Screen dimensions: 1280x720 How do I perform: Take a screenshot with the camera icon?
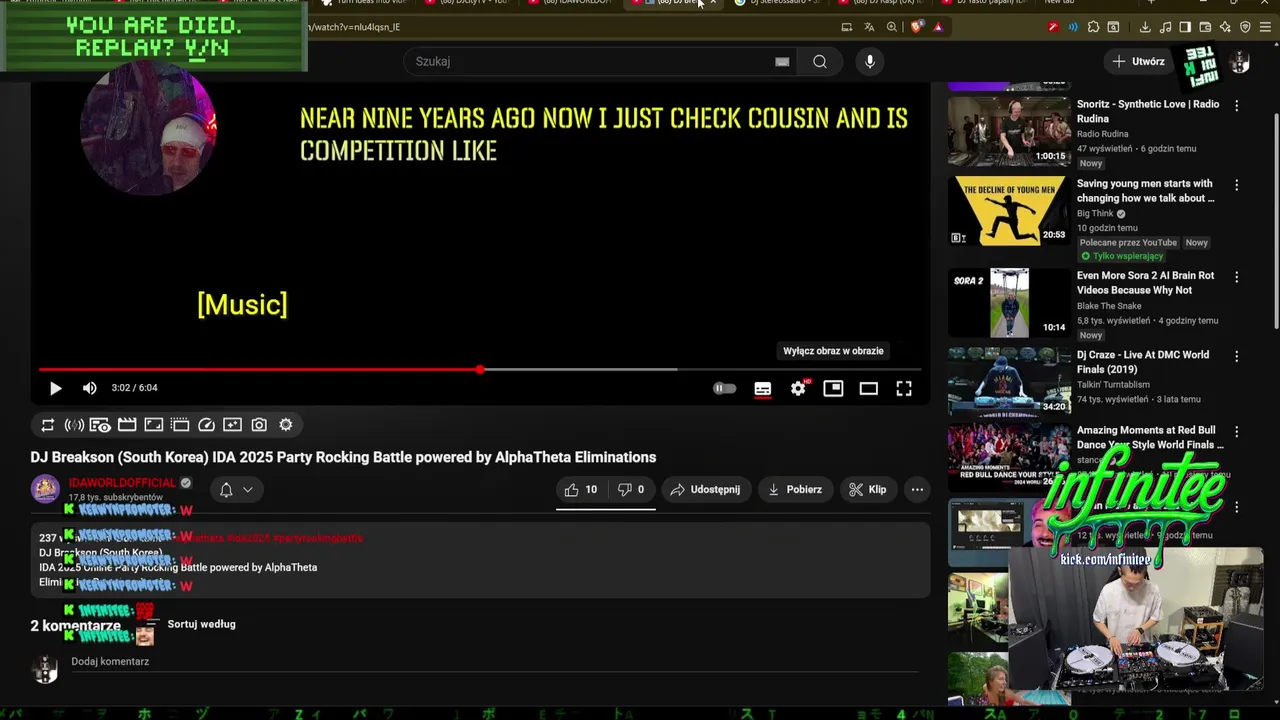click(259, 425)
